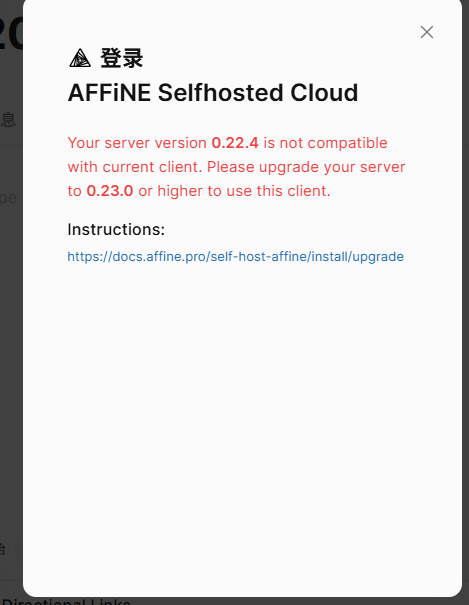Screen dimensions: 469x605
Task: Click the Instructions: label
Action: [x=116, y=230]
